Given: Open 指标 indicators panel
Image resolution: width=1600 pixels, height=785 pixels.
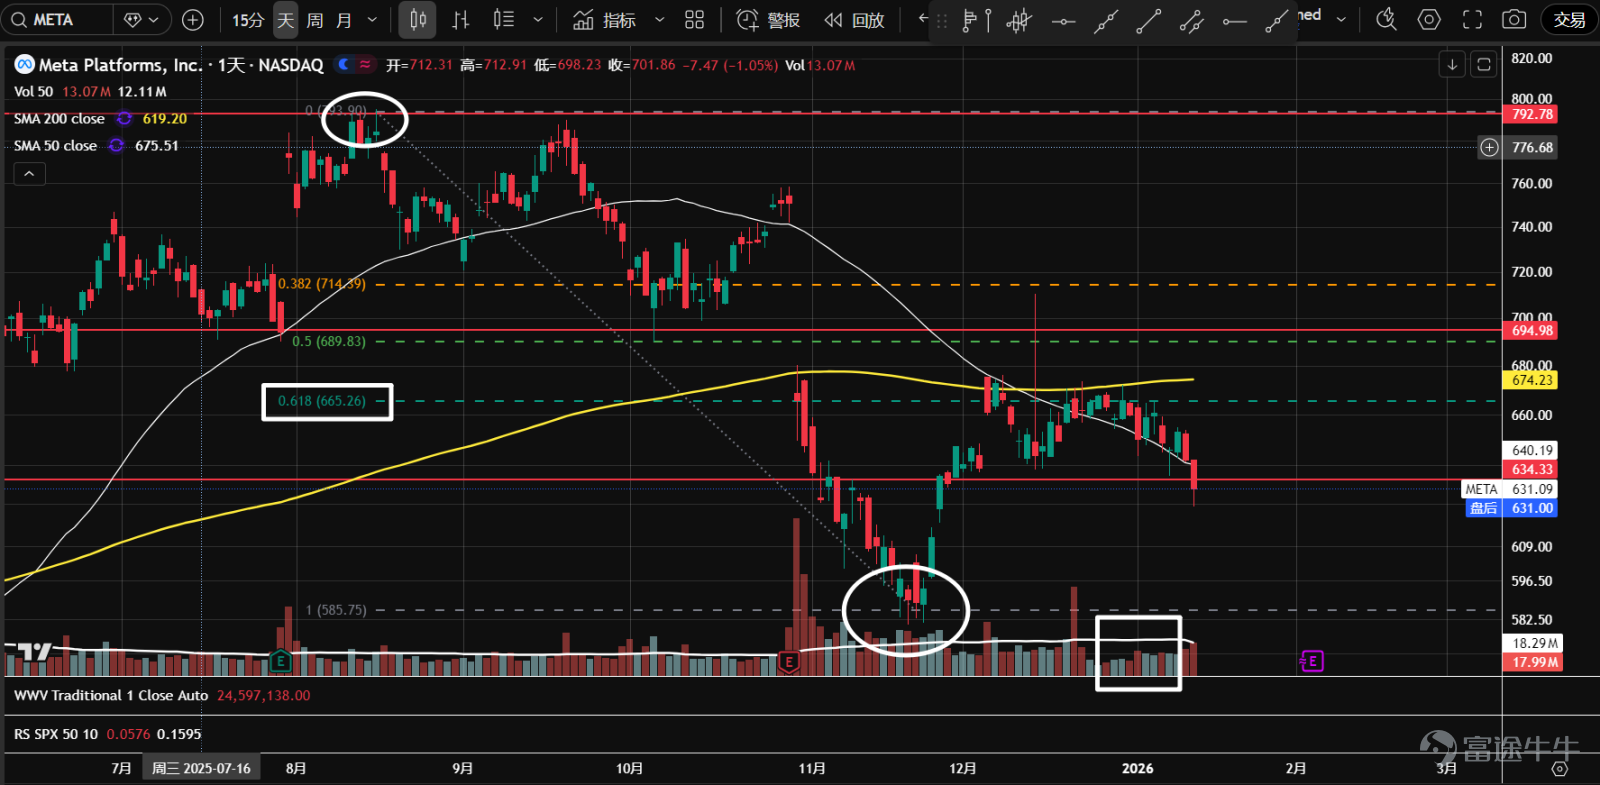Looking at the screenshot, I should point(605,19).
